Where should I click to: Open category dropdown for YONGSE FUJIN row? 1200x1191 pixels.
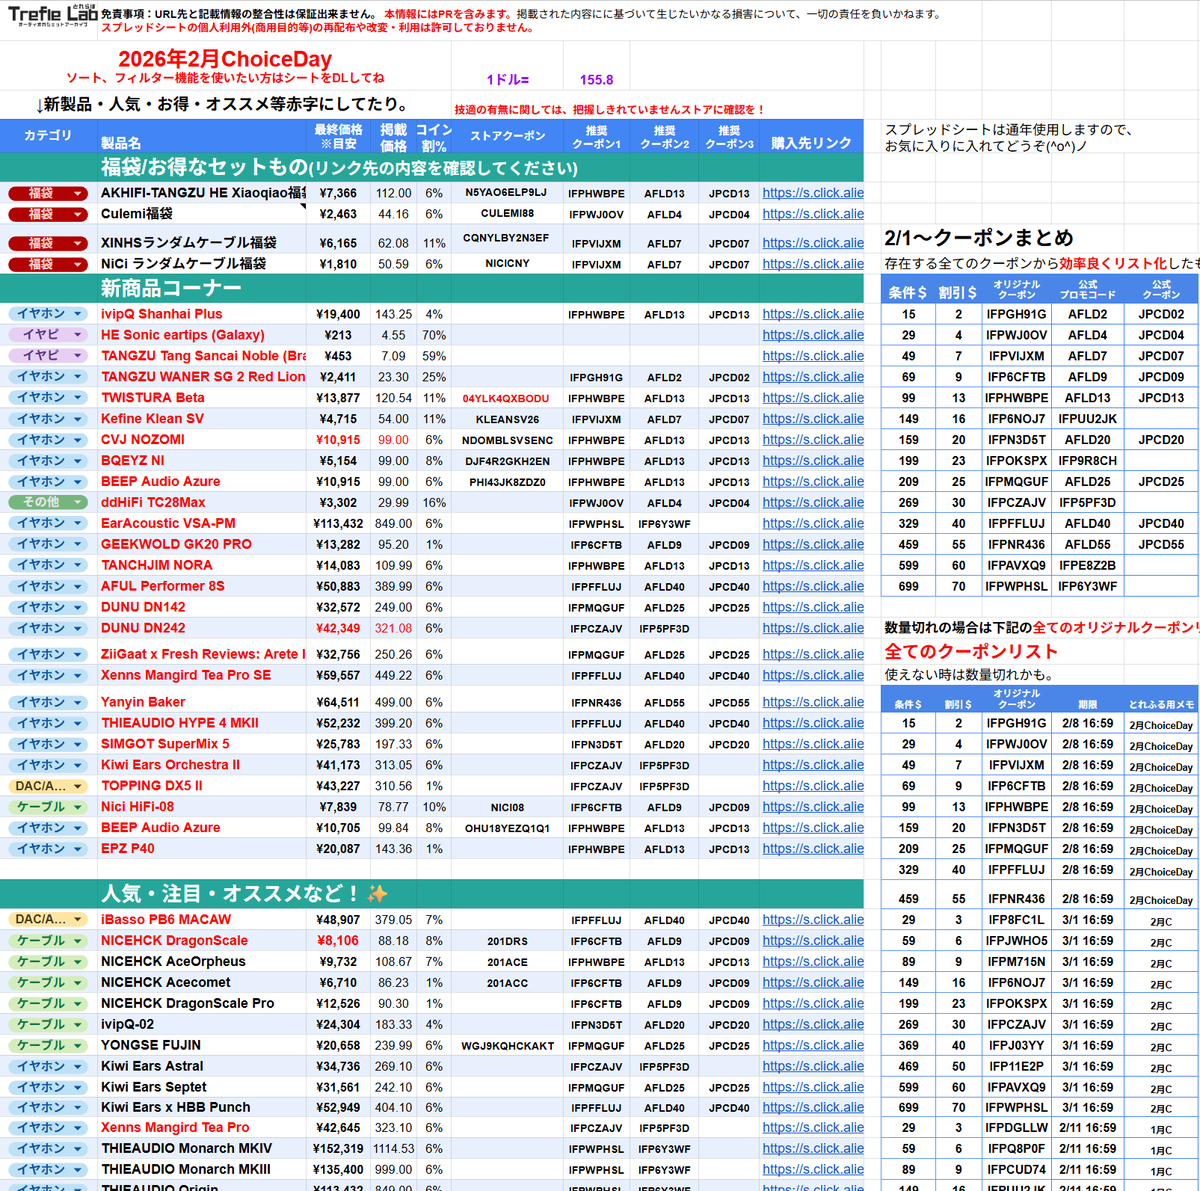tap(48, 1045)
